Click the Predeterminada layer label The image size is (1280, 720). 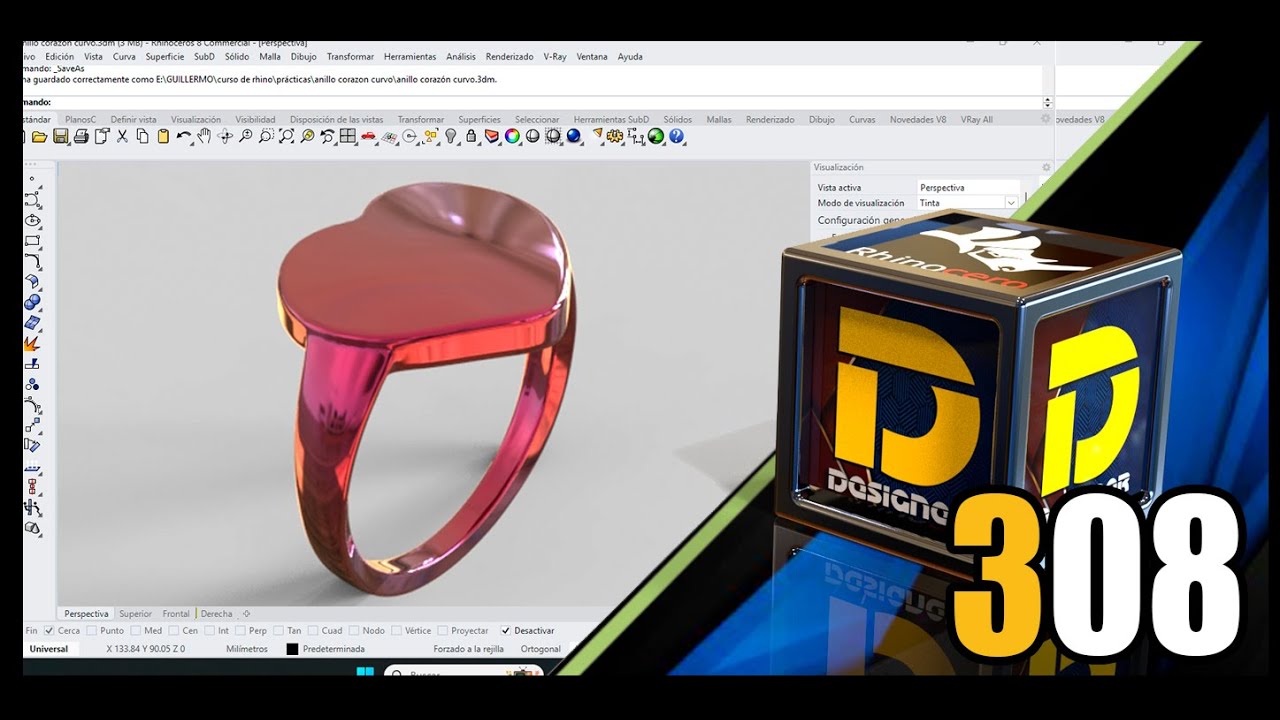(x=334, y=649)
